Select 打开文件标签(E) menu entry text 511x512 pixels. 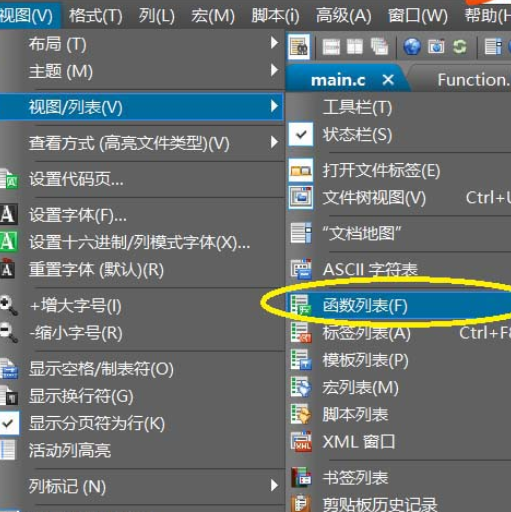pyautogui.click(x=381, y=170)
